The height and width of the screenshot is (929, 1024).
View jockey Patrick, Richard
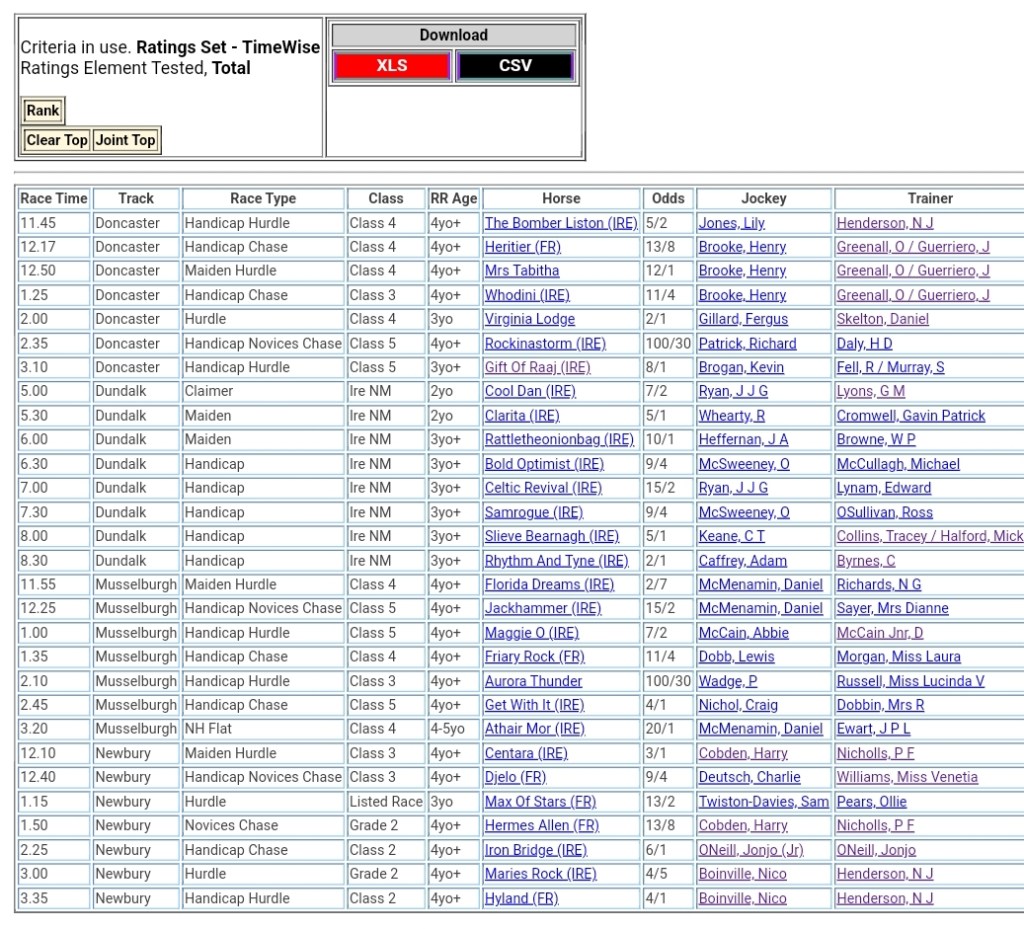tap(747, 343)
